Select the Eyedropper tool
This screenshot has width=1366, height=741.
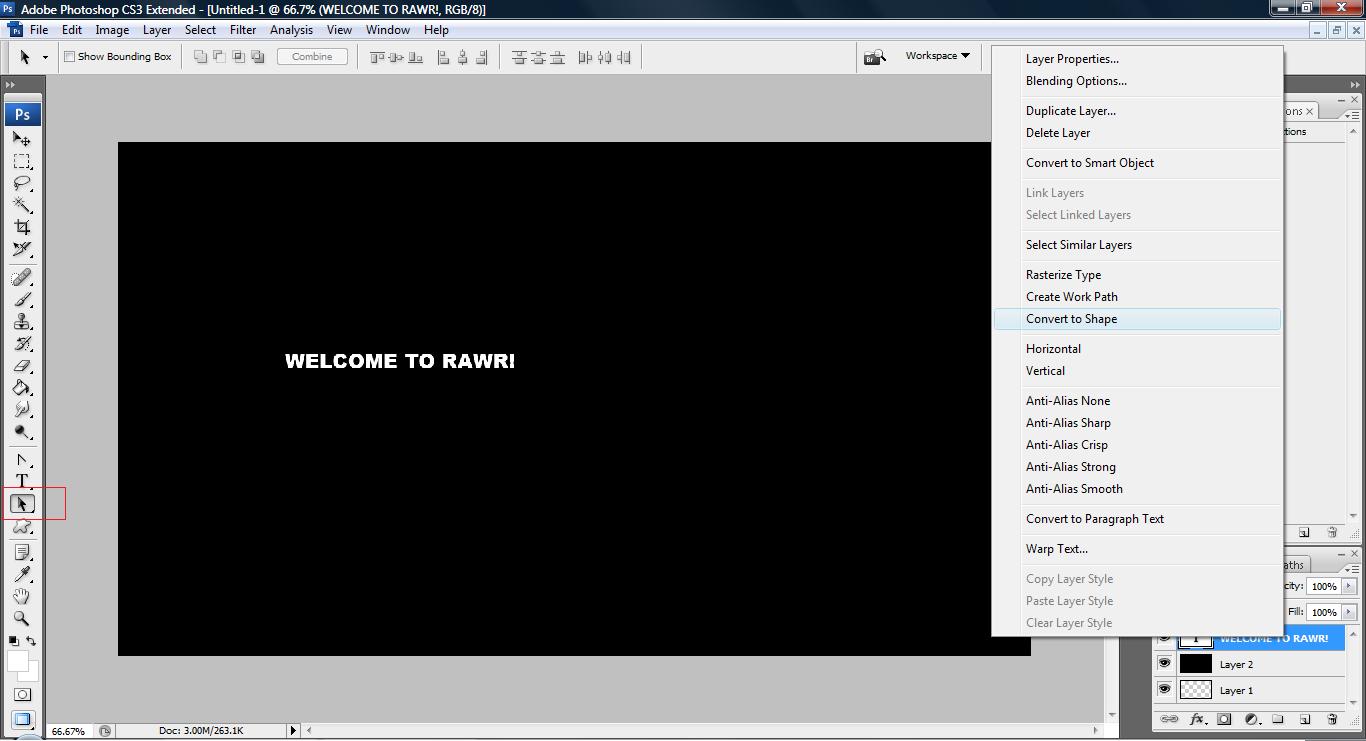pos(22,574)
